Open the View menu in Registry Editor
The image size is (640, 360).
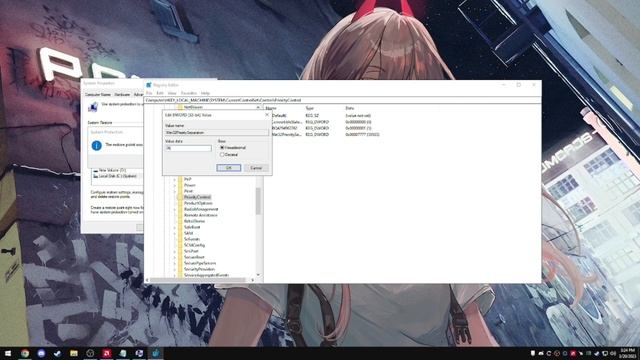tap(172, 93)
